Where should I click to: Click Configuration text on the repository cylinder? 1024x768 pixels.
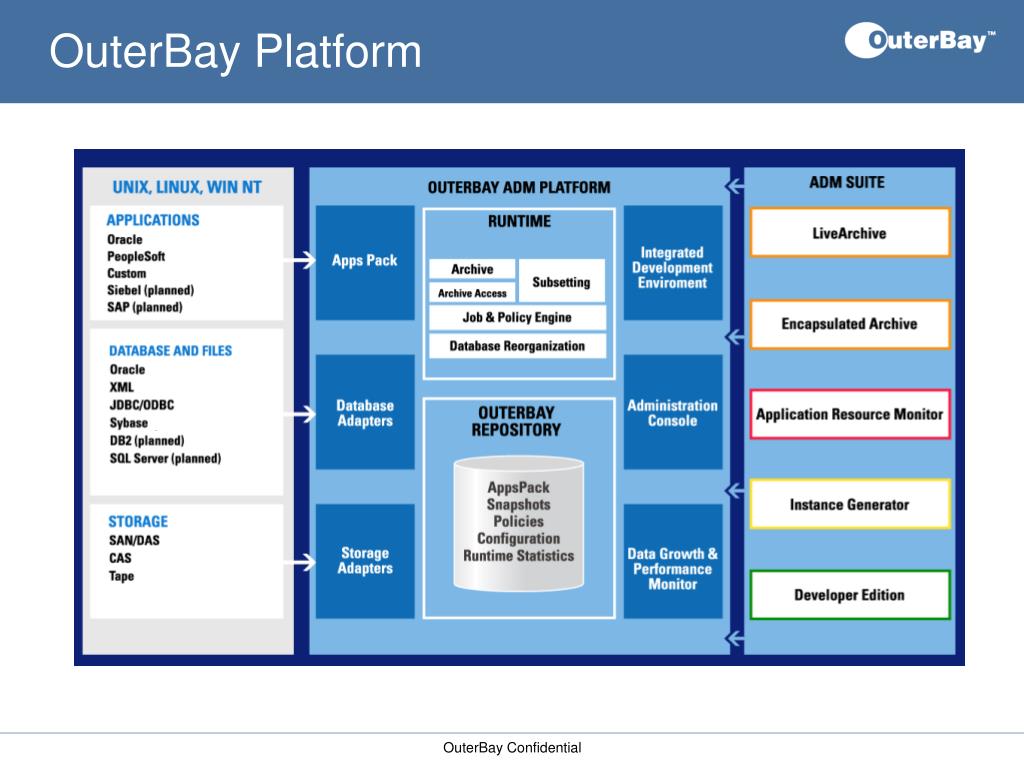(x=519, y=539)
